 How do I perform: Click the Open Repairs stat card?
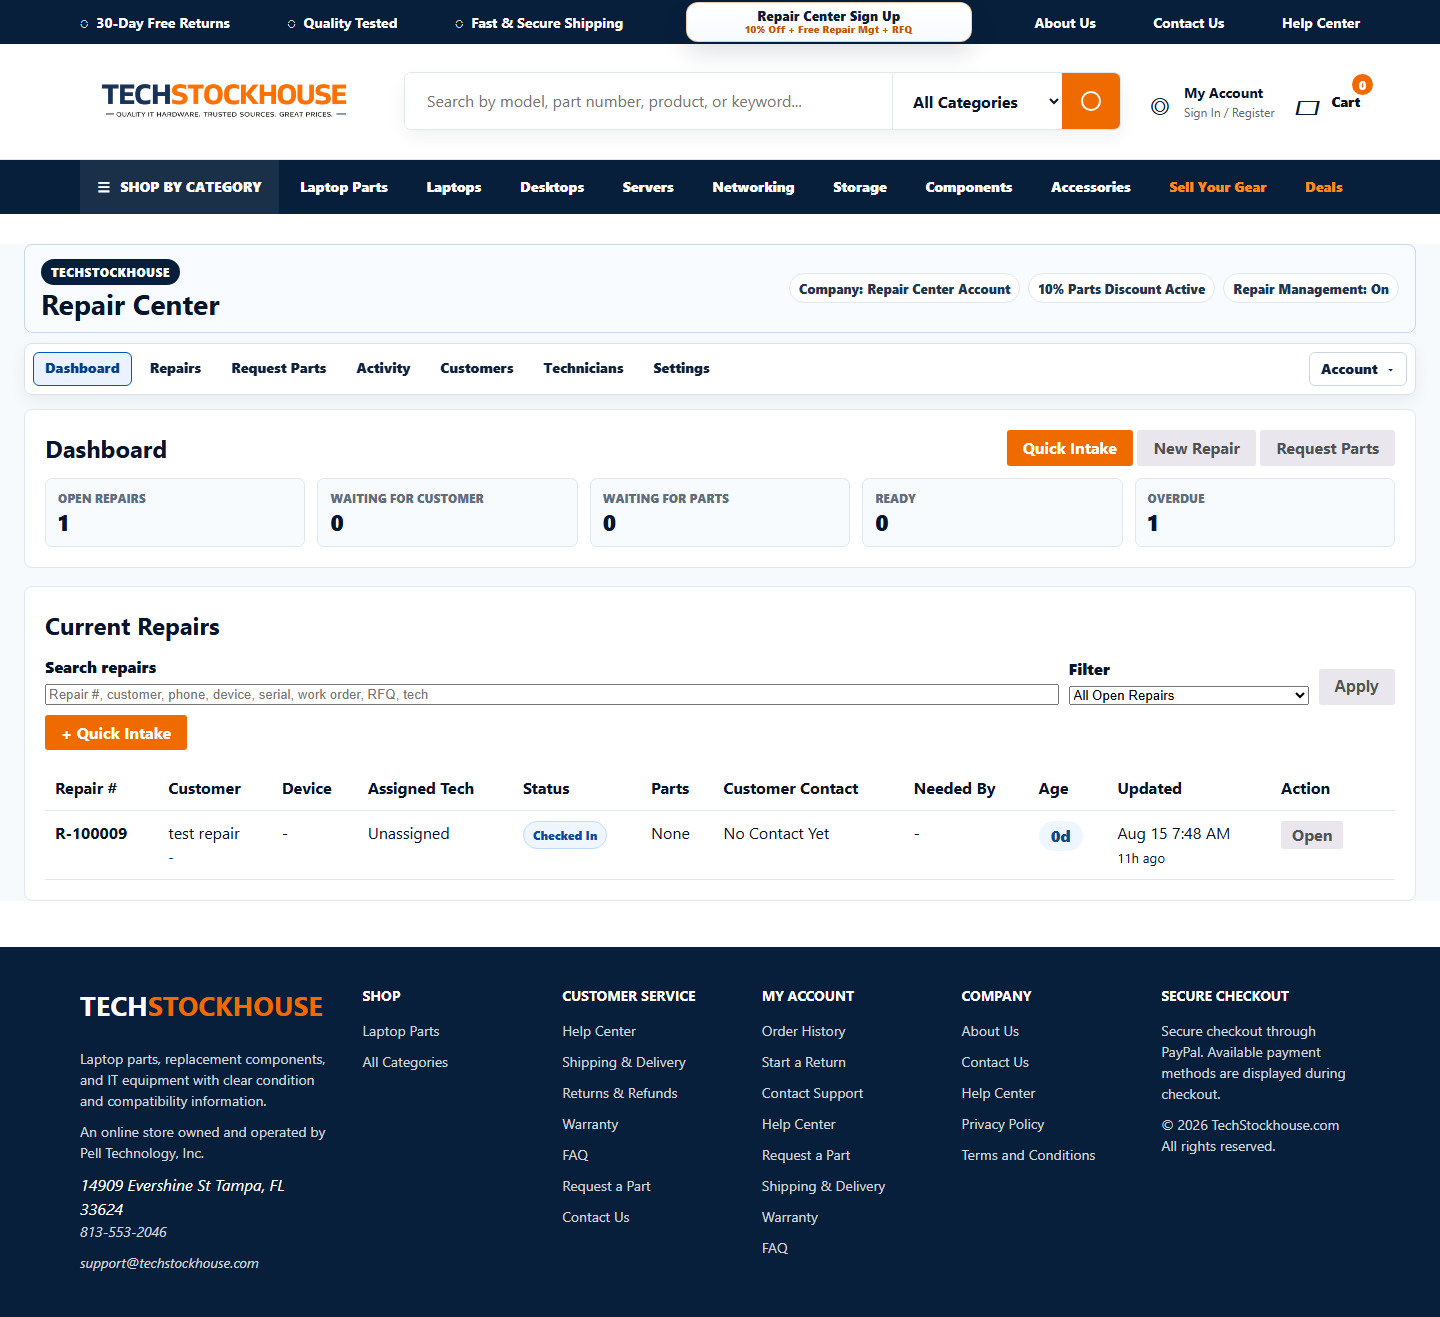[175, 512]
